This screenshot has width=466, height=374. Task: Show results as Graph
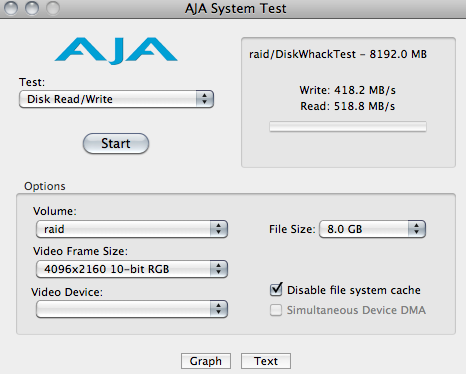tap(206, 361)
